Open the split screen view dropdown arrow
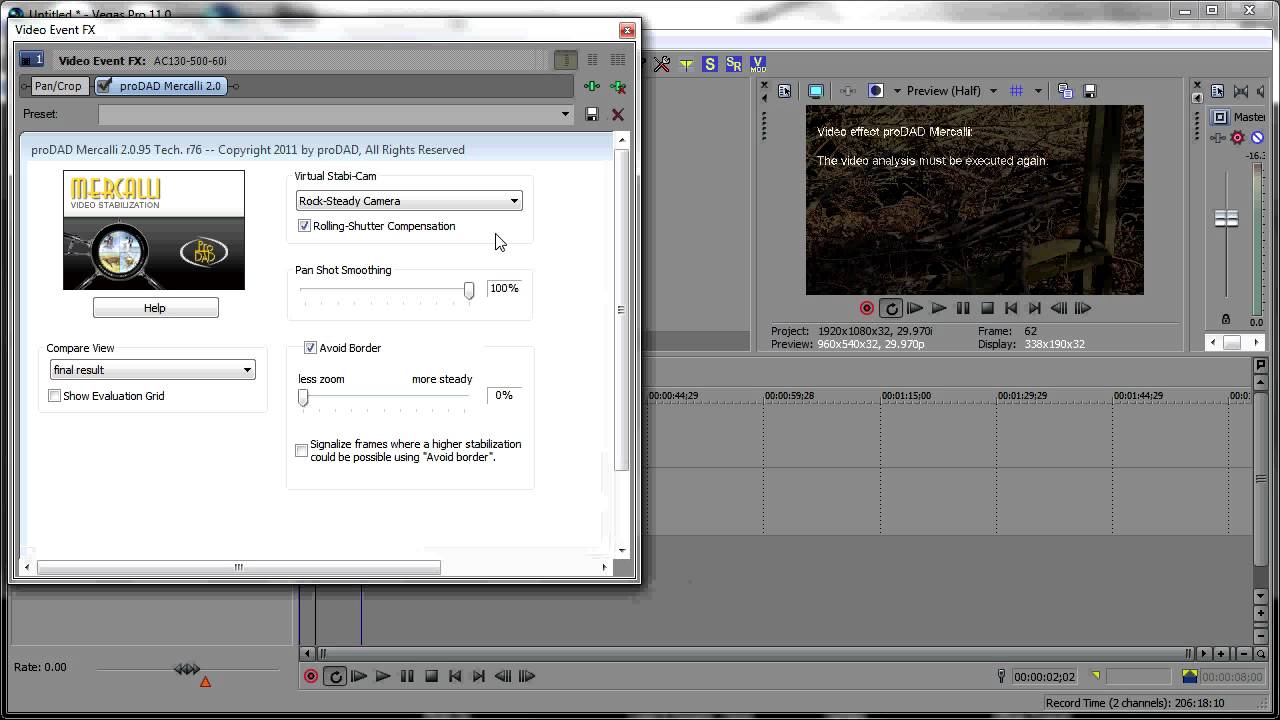Viewport: 1280px width, 720px height. (897, 91)
